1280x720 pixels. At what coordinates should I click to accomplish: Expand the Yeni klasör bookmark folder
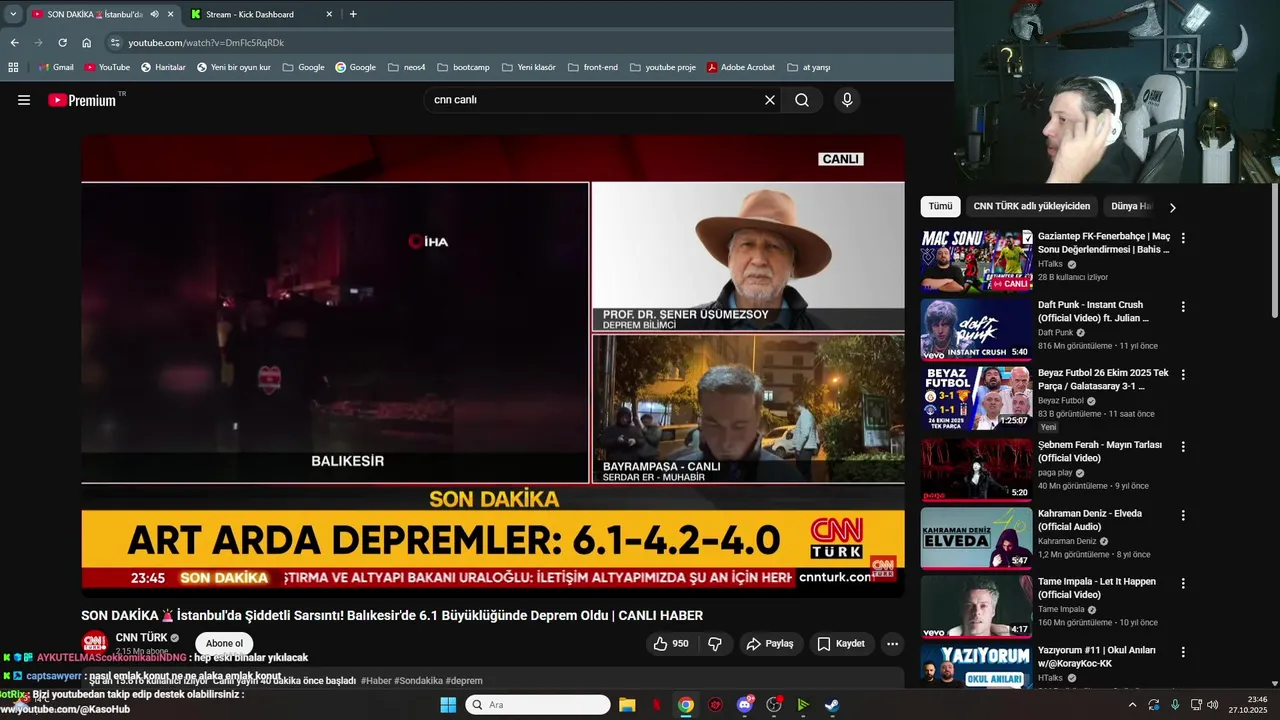[x=528, y=67]
